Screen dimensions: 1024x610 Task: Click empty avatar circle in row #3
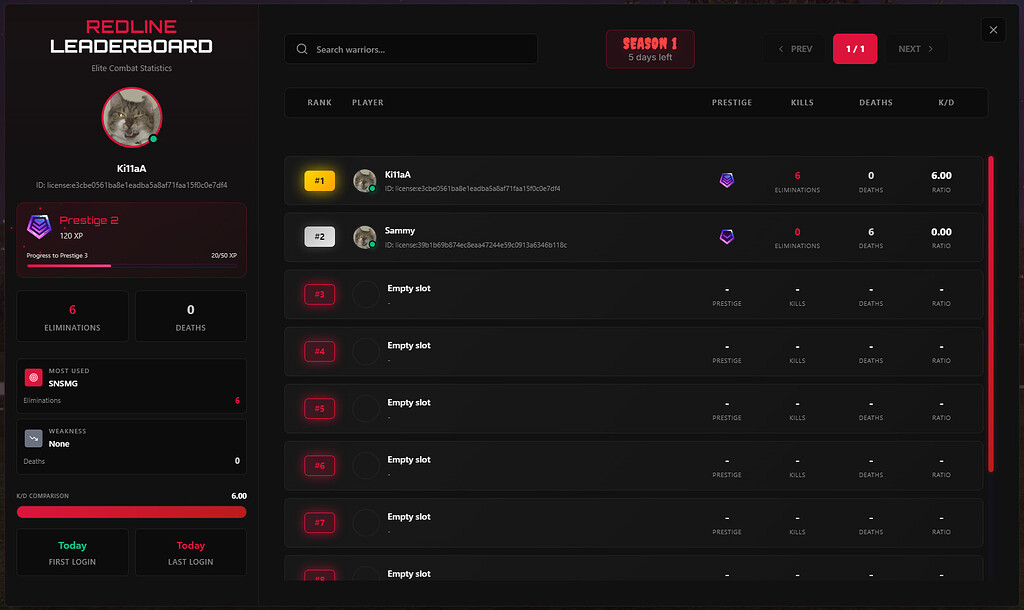(x=366, y=295)
